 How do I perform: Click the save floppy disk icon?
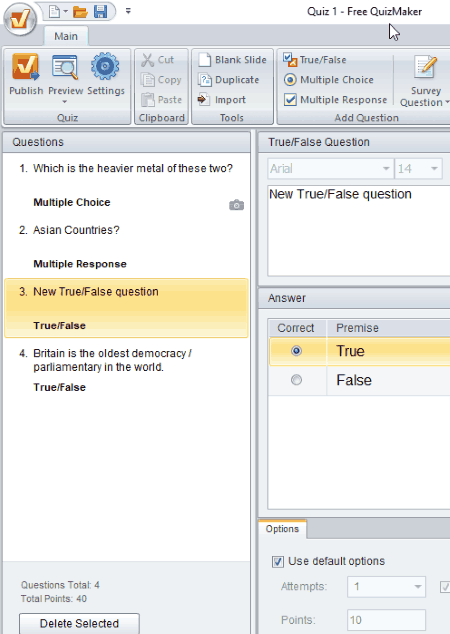[100, 11]
